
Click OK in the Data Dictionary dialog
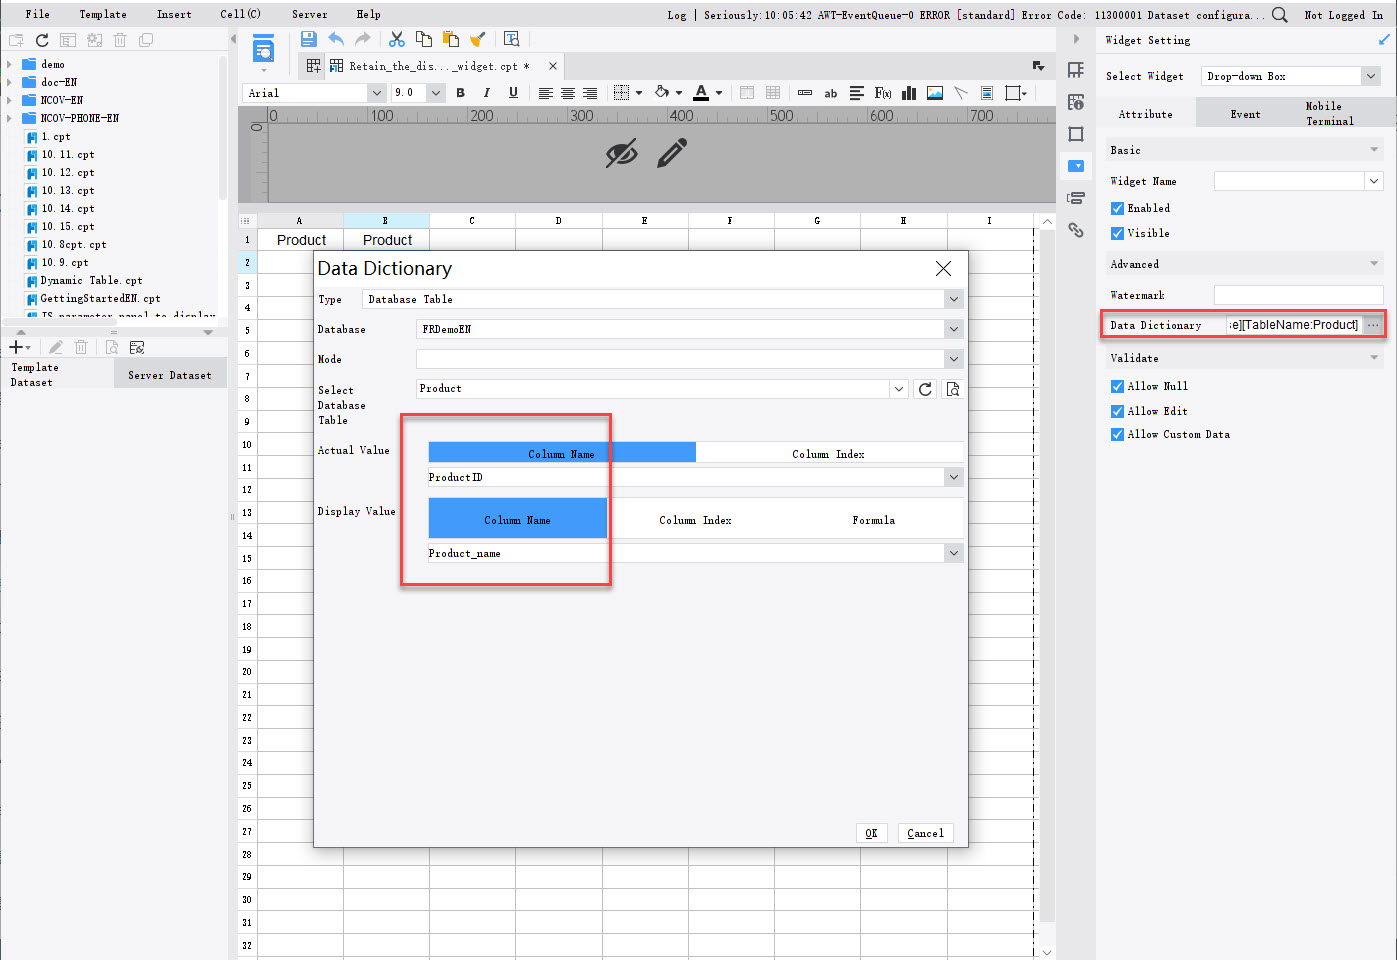tap(871, 832)
